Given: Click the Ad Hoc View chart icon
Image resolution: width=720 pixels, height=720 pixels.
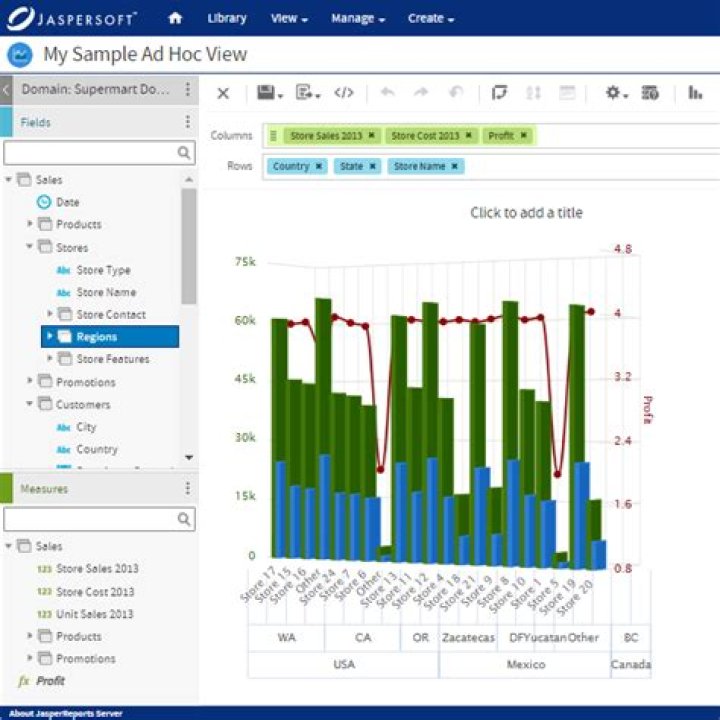Looking at the screenshot, I should (x=20, y=55).
